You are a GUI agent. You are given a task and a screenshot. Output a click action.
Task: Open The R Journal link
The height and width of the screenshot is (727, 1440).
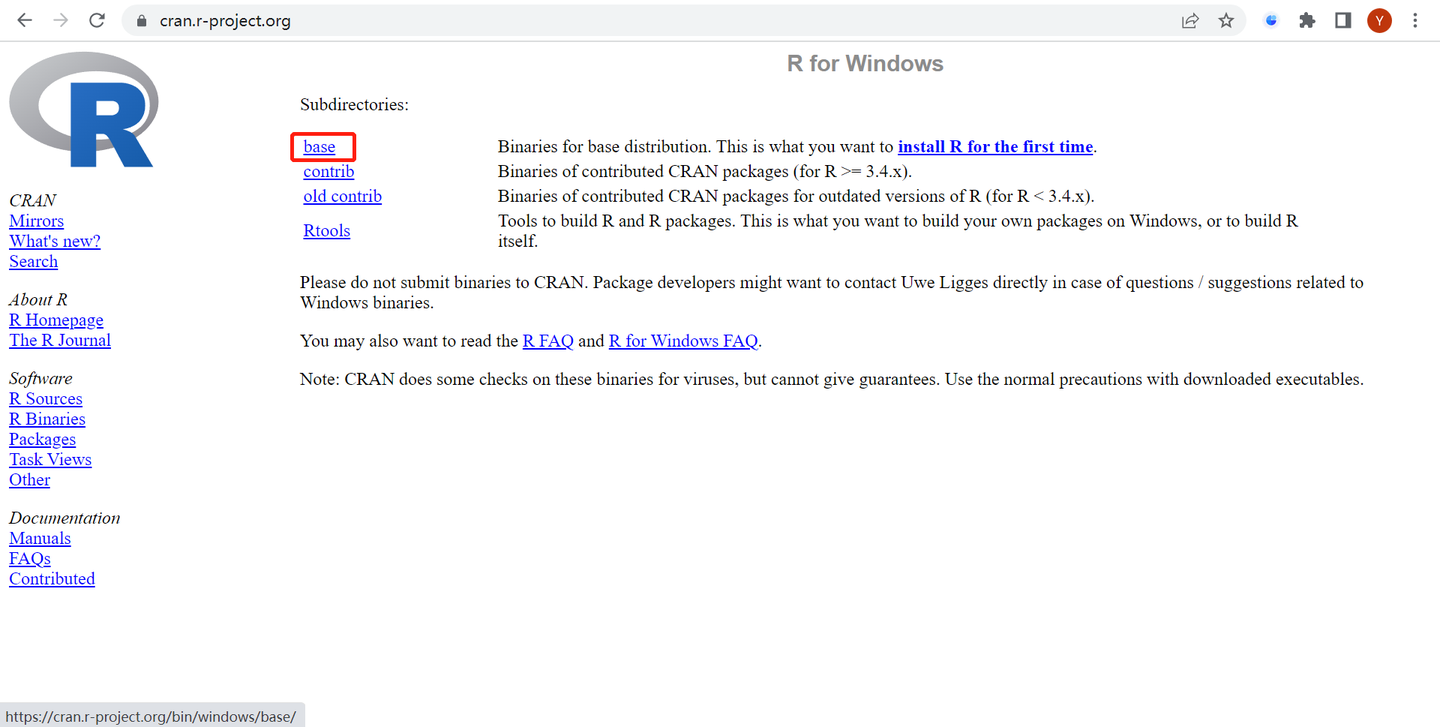(60, 340)
